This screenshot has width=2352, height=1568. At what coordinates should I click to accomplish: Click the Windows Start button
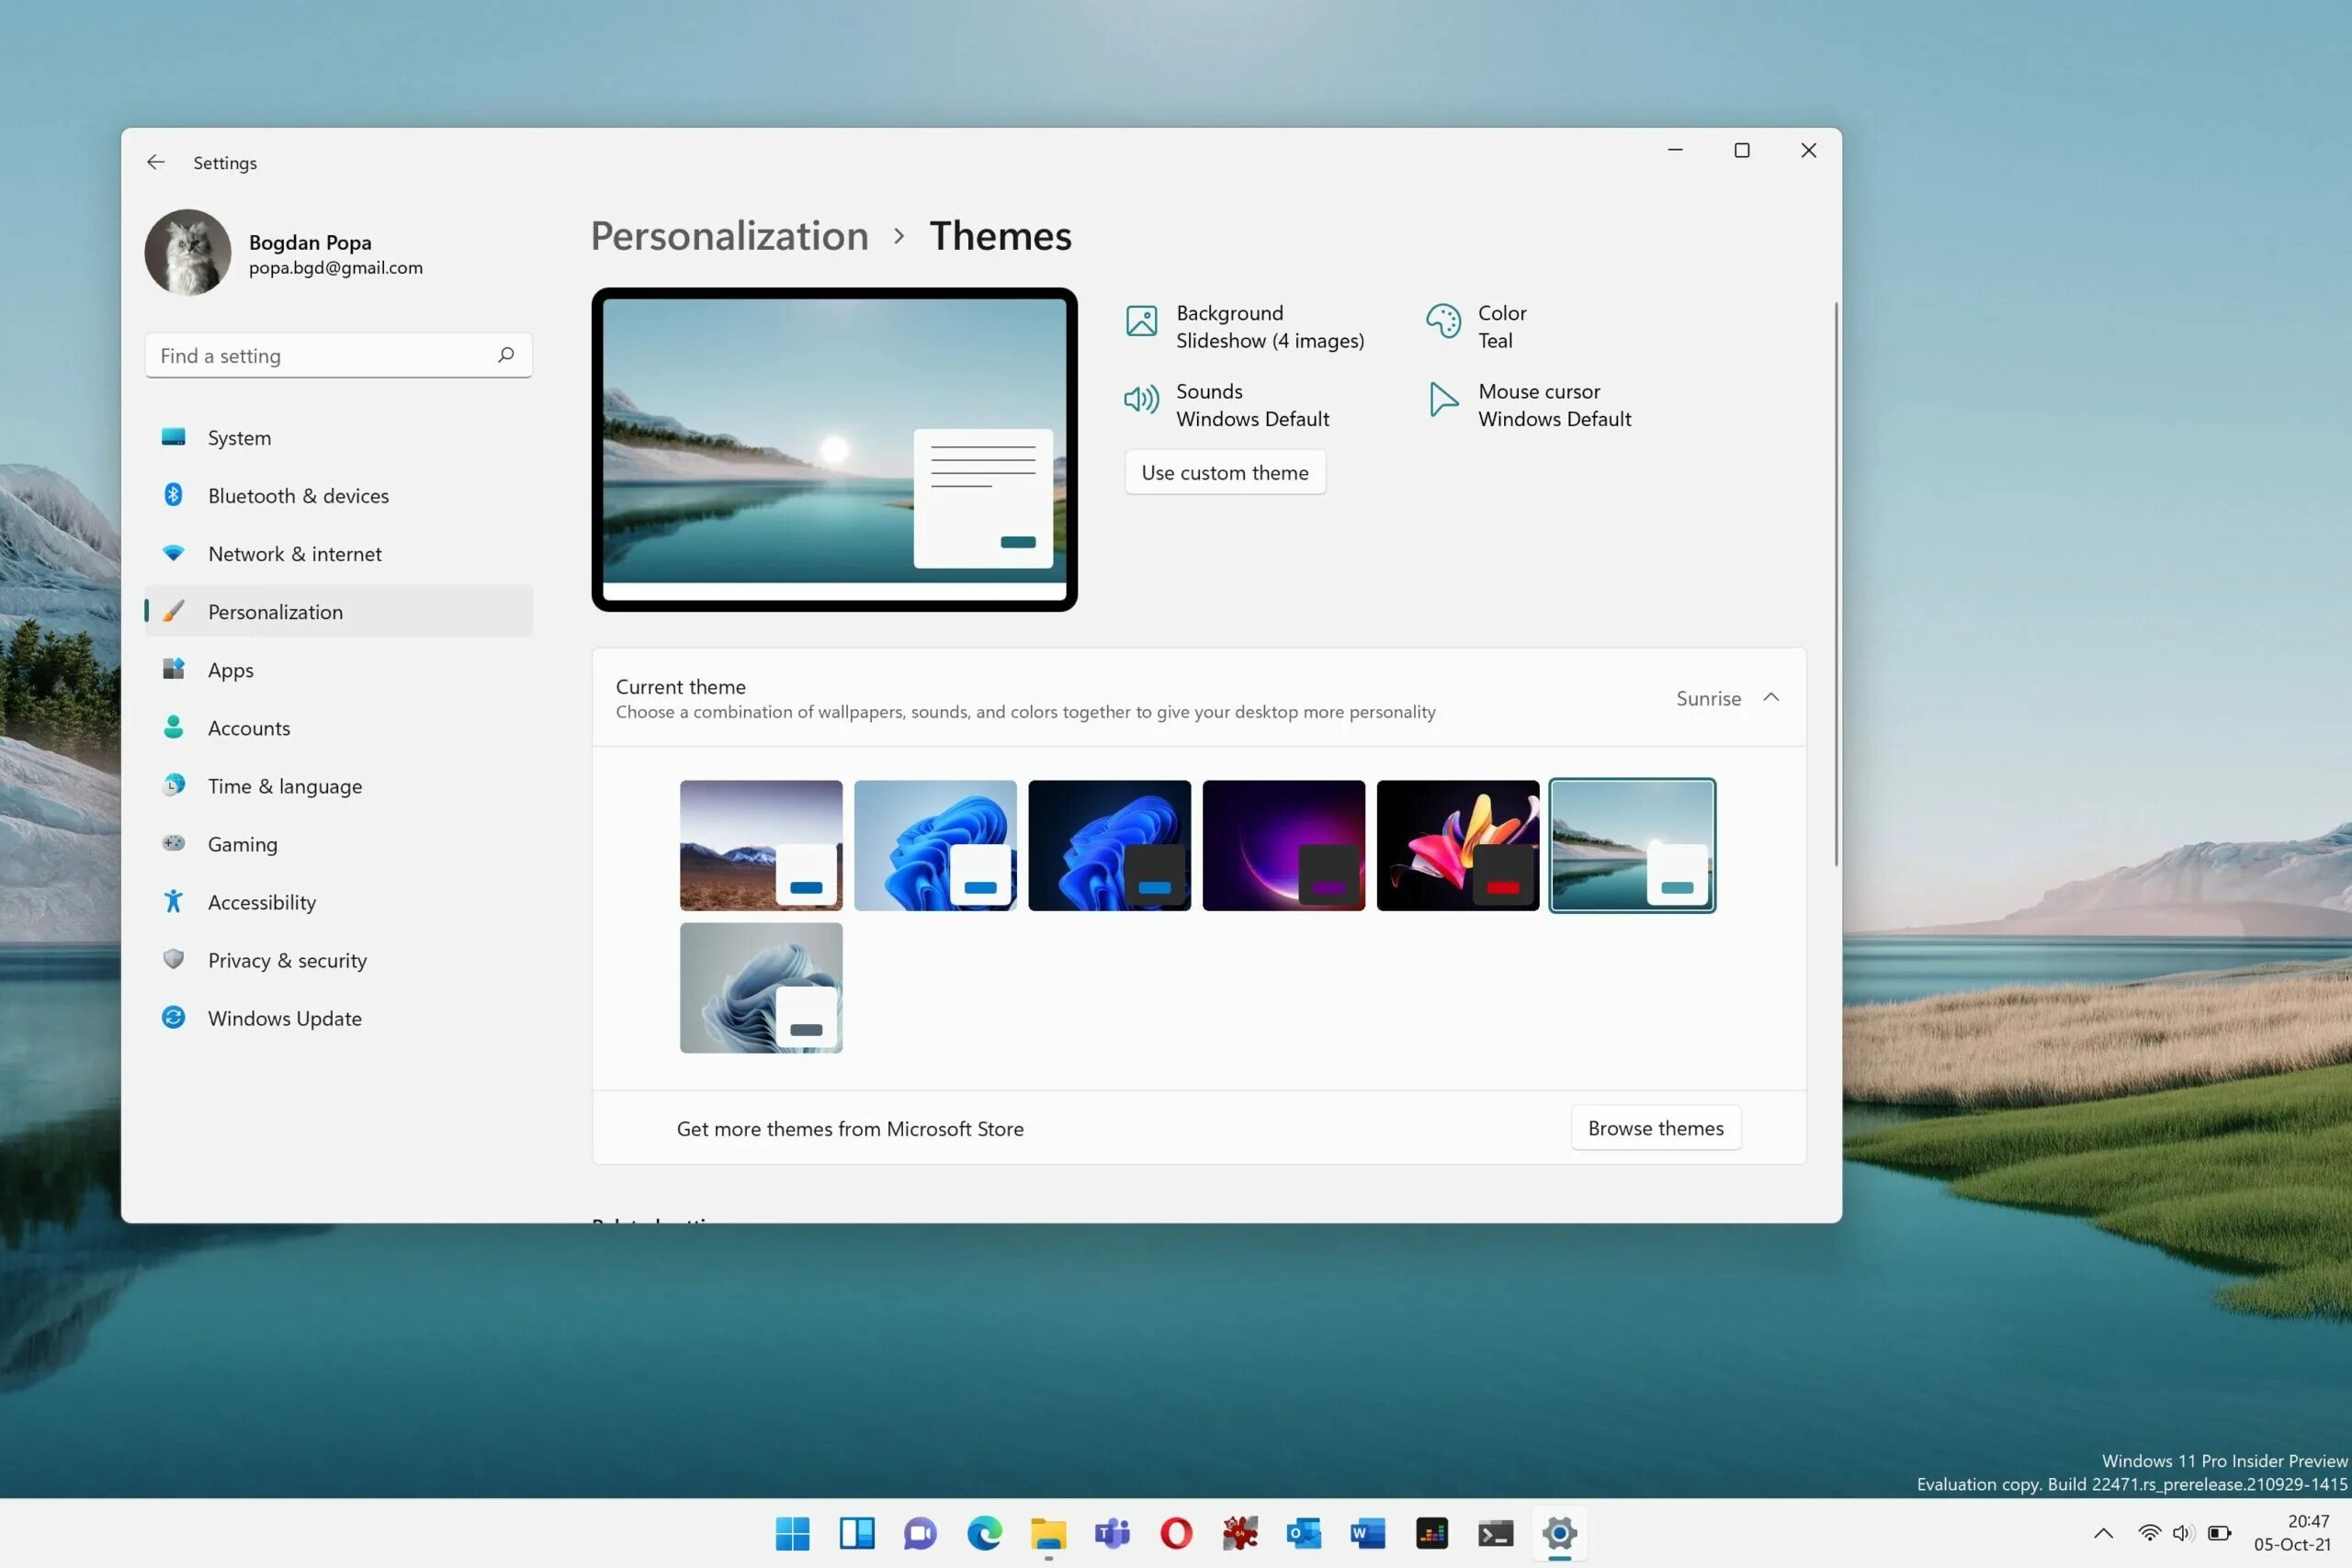[792, 1533]
